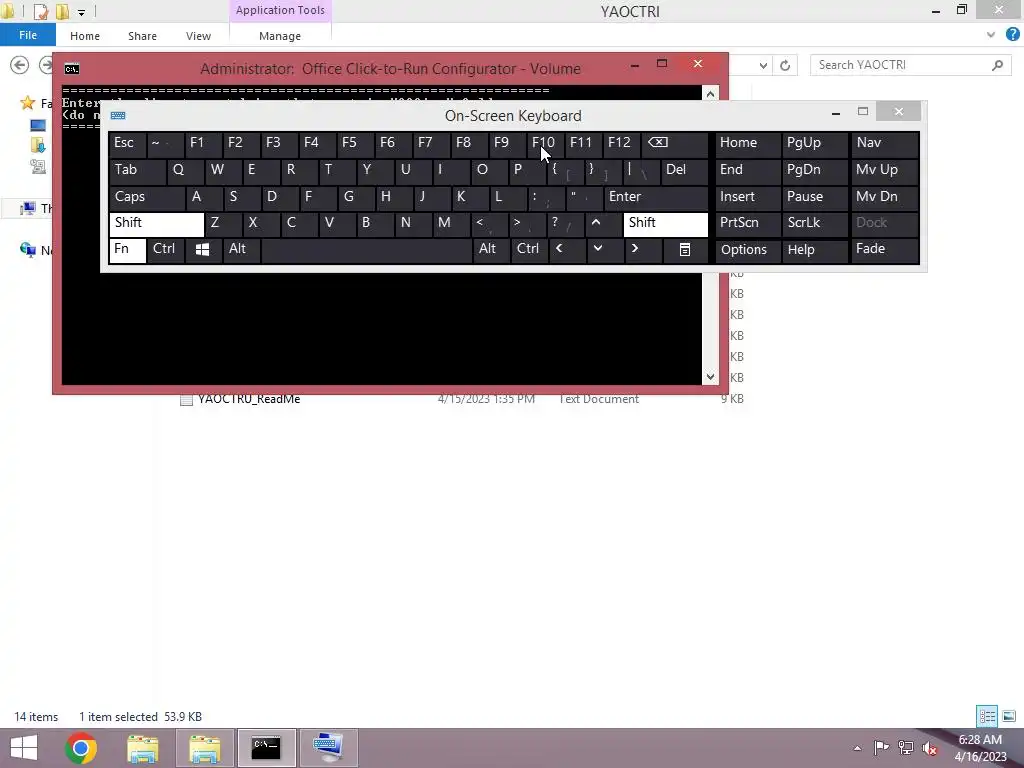Click the taskbar clock showing 6:28 AM
The width and height of the screenshot is (1024, 768).
pos(980,740)
